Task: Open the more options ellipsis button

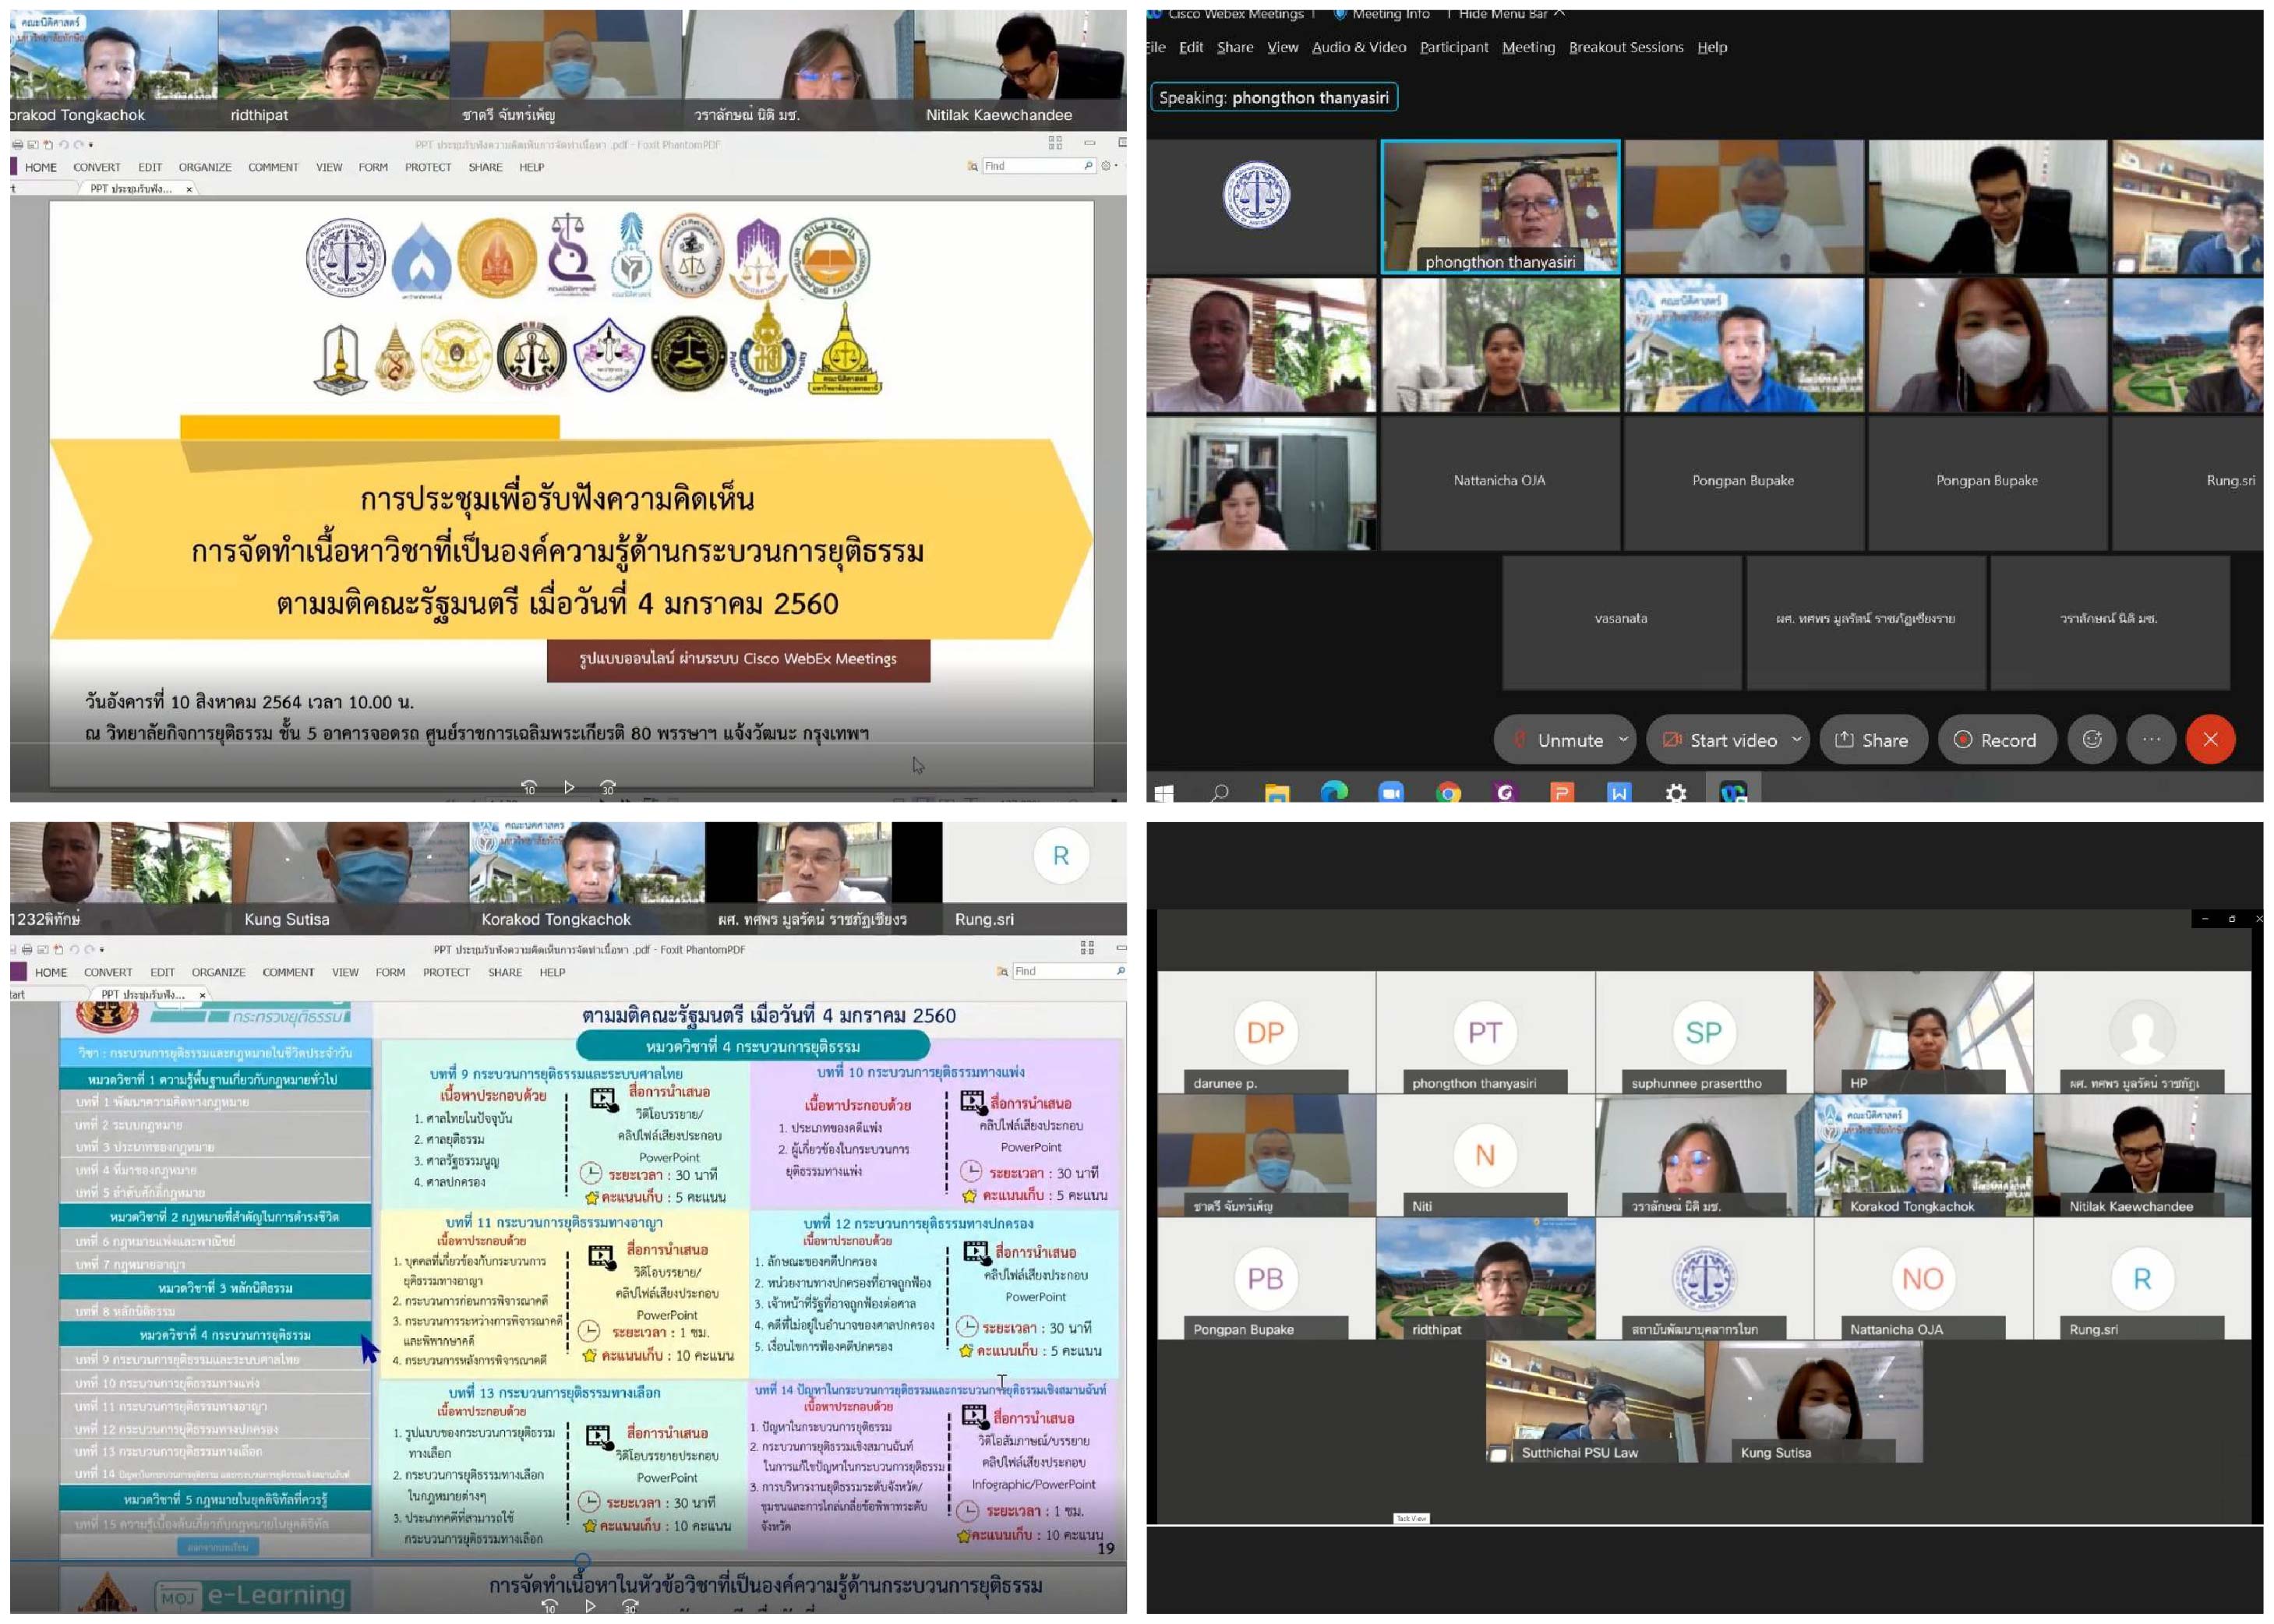Action: 2151,740
